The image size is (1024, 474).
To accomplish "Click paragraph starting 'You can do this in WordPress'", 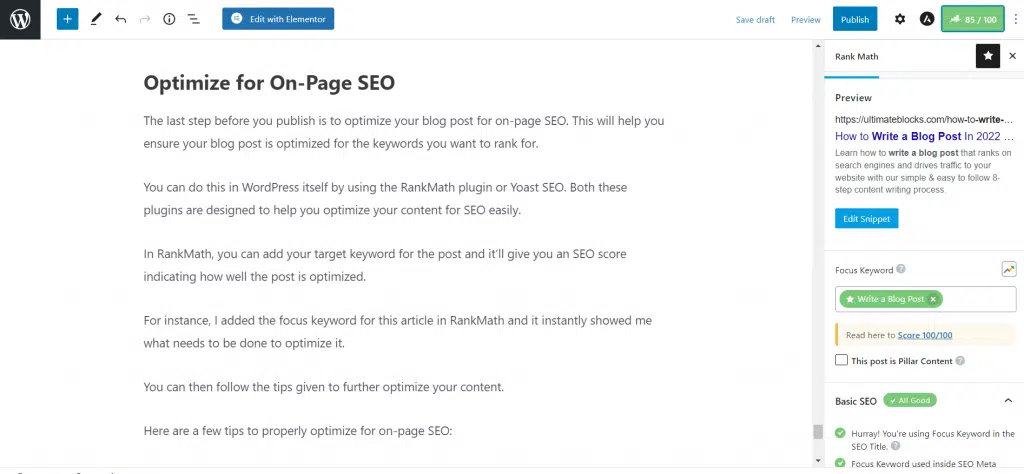I will coord(385,199).
